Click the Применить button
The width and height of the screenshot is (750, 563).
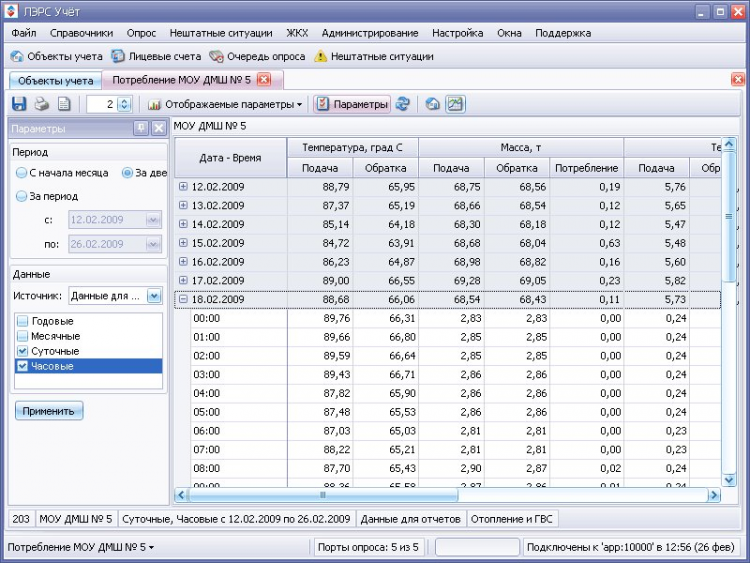pyautogui.click(x=49, y=411)
